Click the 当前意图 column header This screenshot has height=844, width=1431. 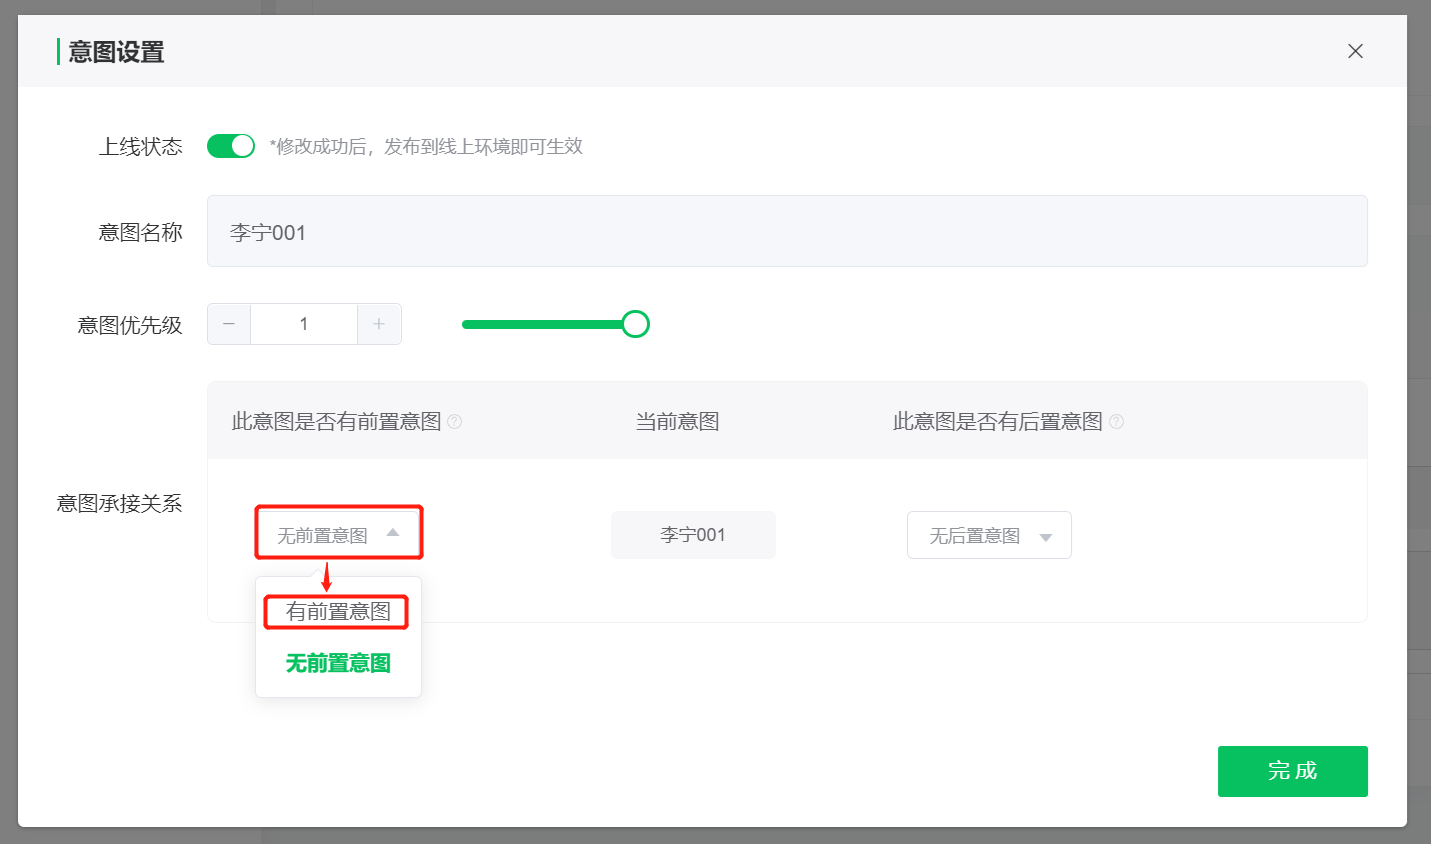[678, 422]
